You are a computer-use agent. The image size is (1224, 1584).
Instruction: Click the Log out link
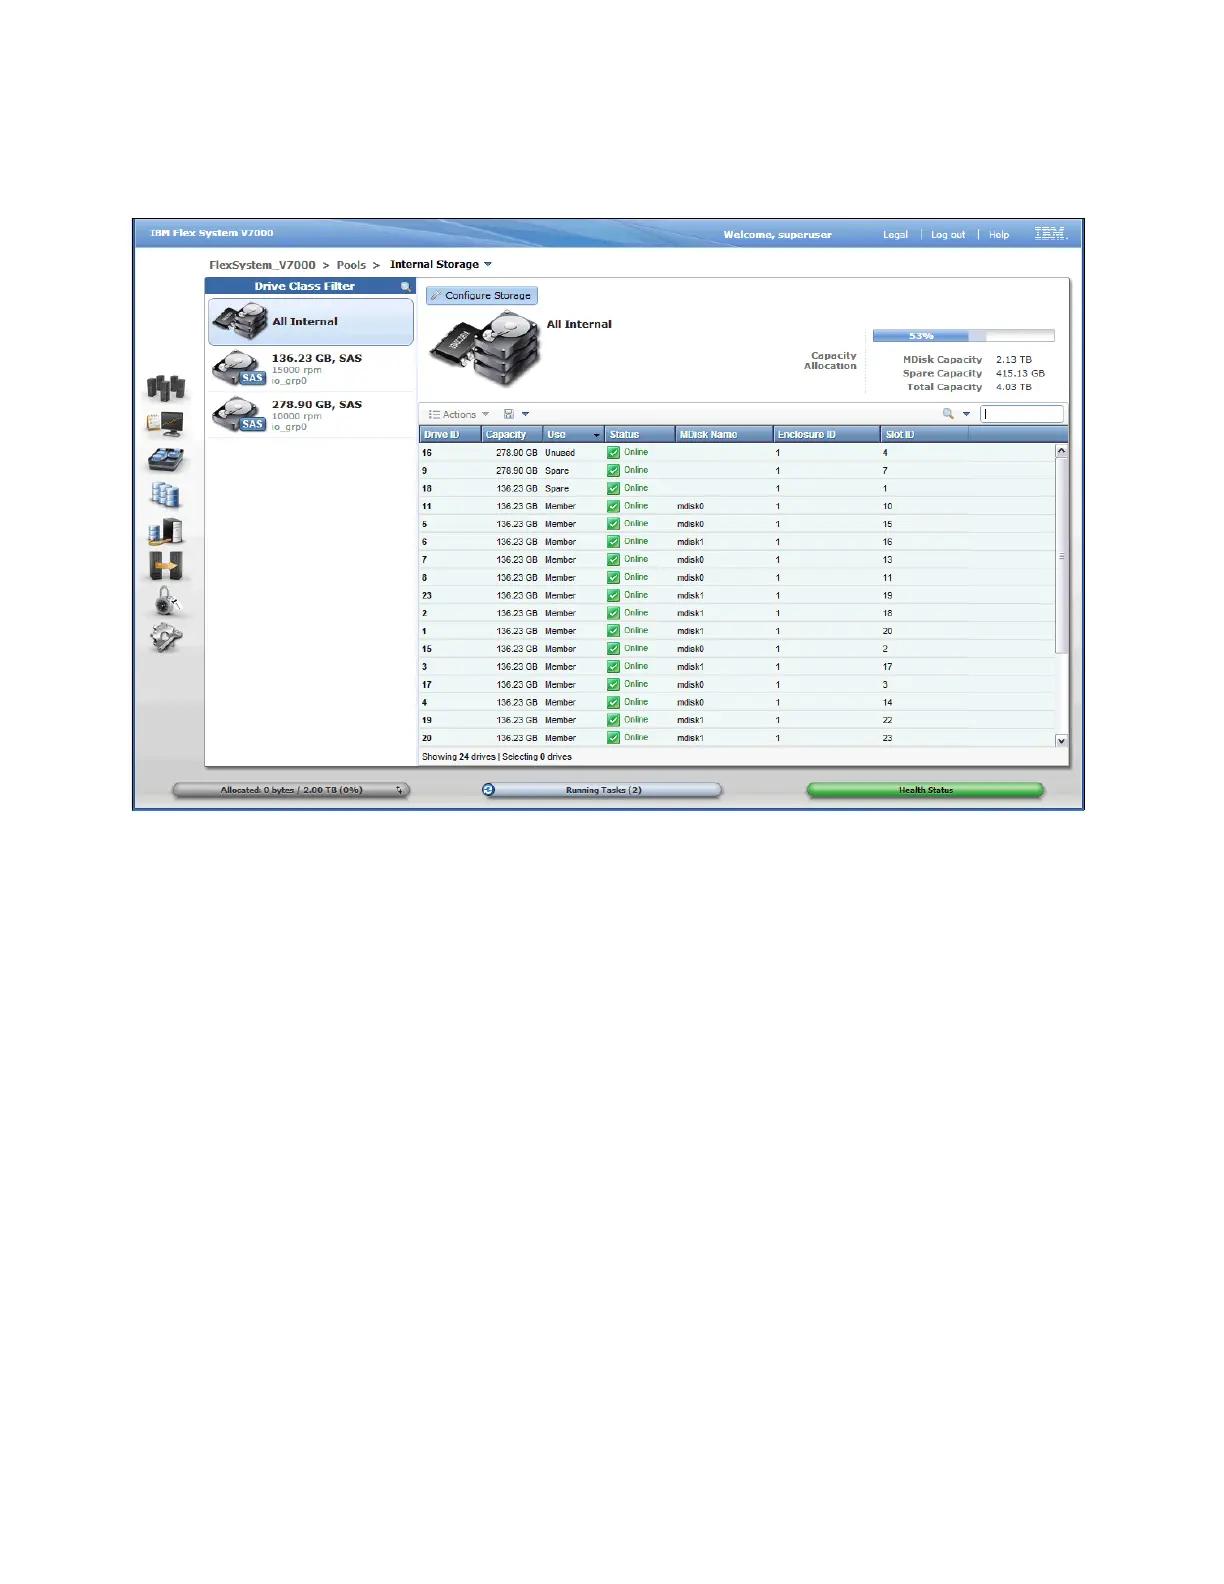click(x=948, y=235)
